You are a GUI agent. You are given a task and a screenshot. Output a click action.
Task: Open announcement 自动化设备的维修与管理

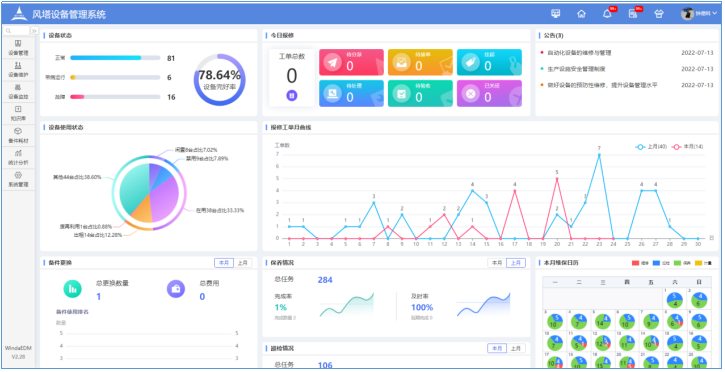tap(579, 53)
